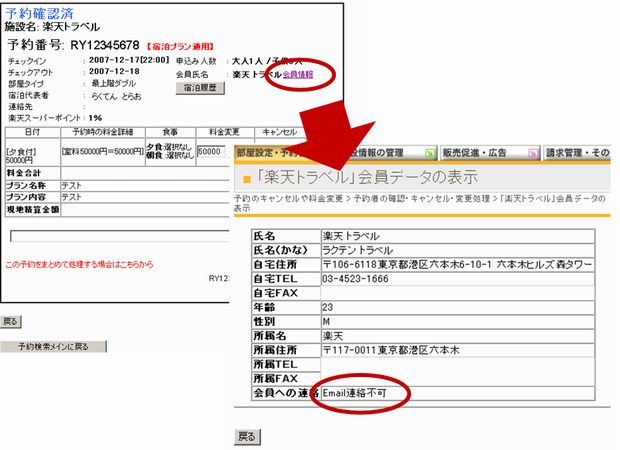Open the 請求管理 menu tab
Screen dimensions: 620x450
(x=577, y=153)
